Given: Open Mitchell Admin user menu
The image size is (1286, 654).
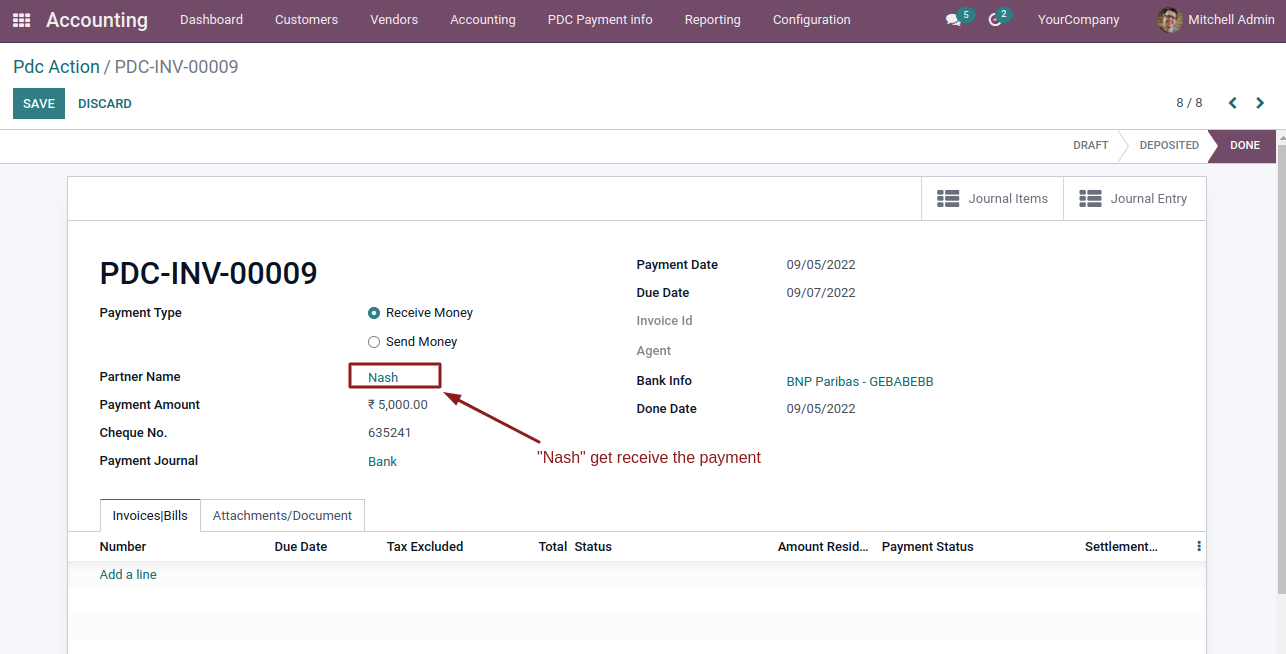Looking at the screenshot, I should pos(1216,20).
